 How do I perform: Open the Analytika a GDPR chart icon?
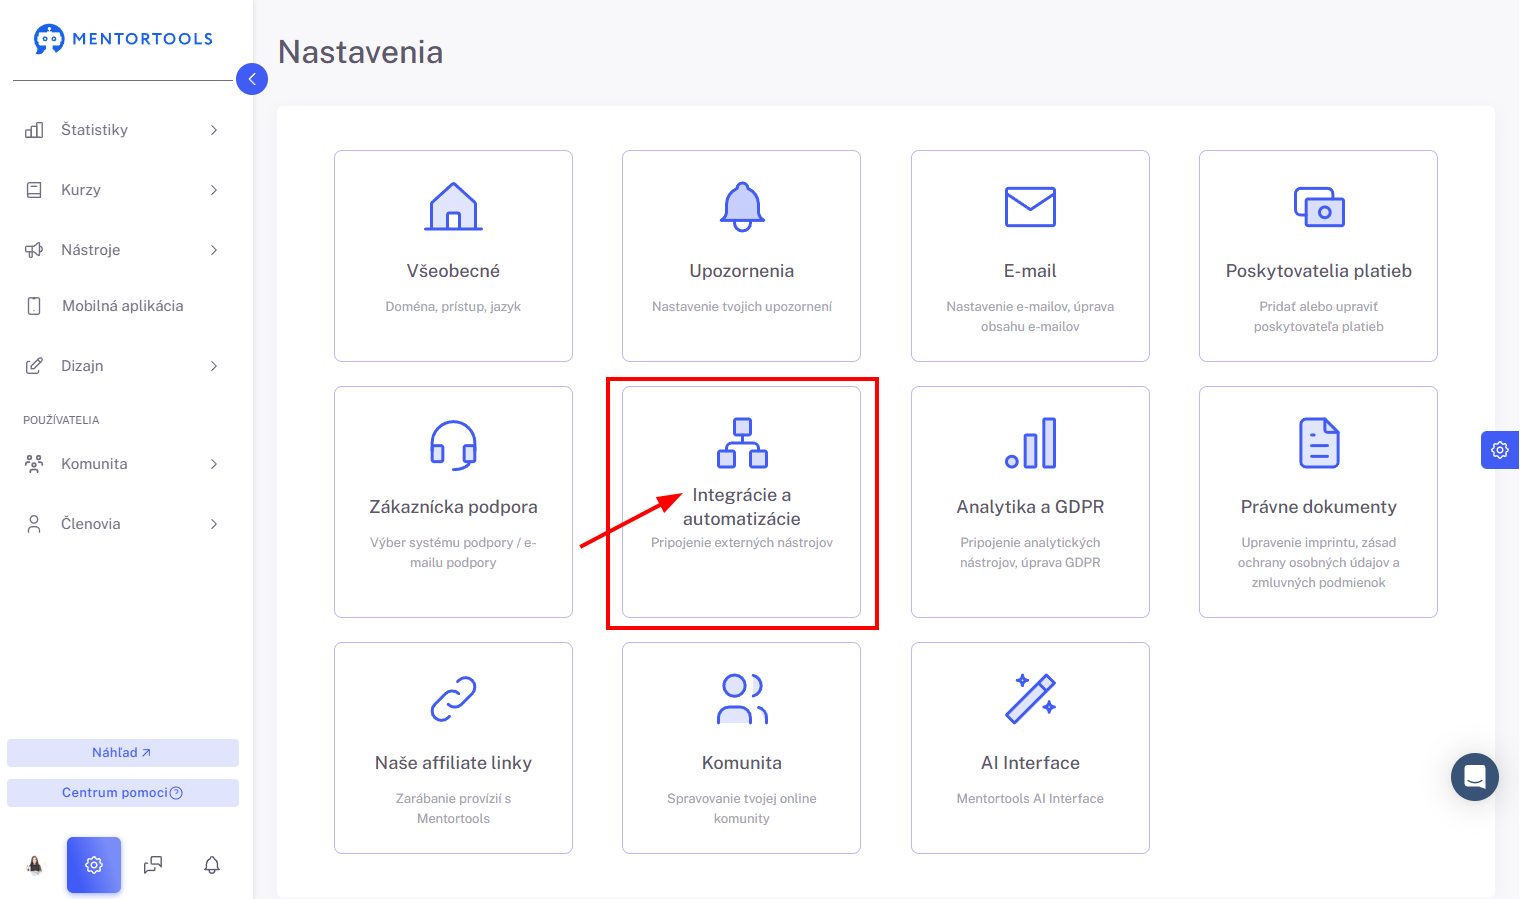point(1030,443)
